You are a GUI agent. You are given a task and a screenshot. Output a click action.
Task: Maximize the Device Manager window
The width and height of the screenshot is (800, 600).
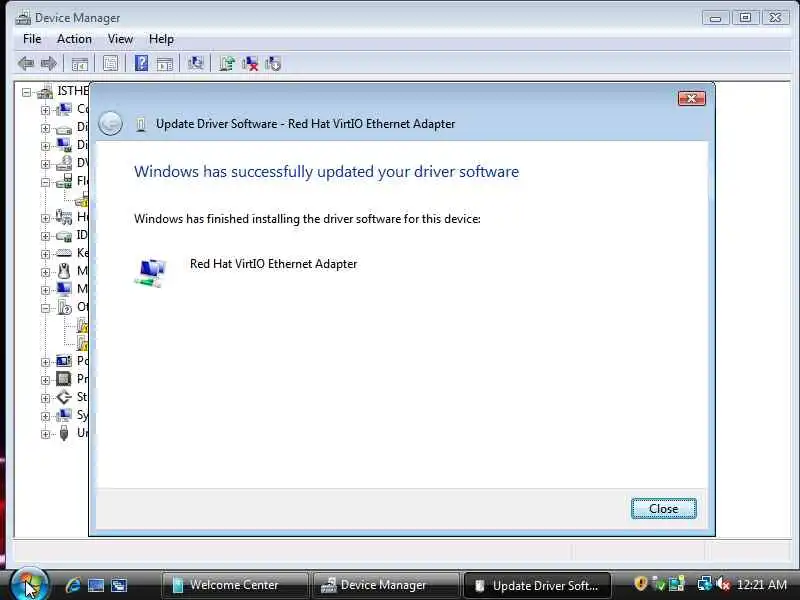[x=745, y=18]
